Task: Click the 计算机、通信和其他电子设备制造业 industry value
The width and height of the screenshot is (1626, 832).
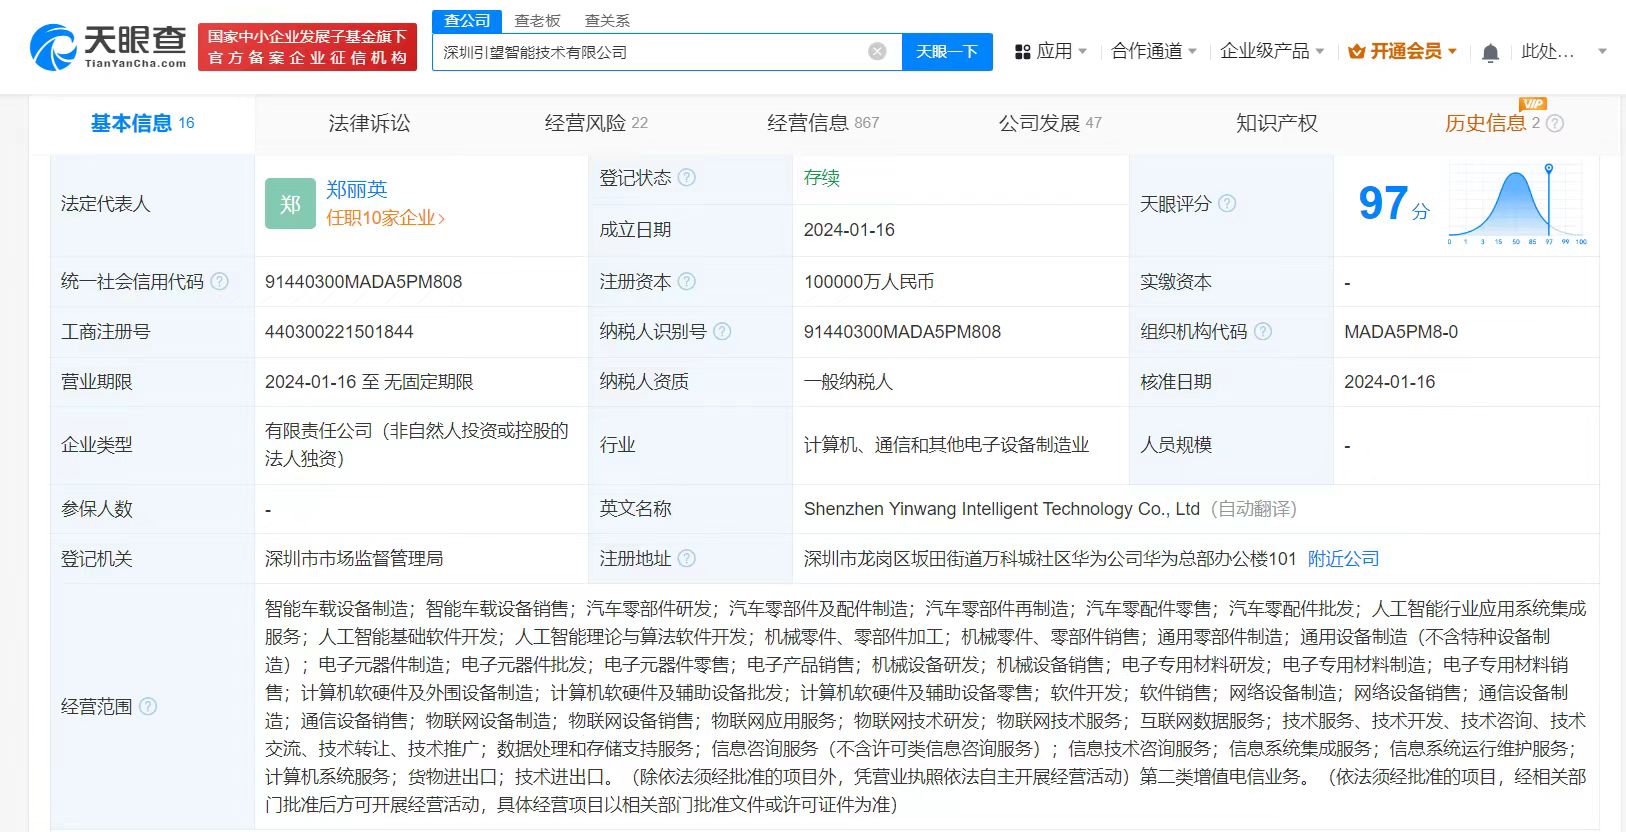Action: (x=946, y=445)
